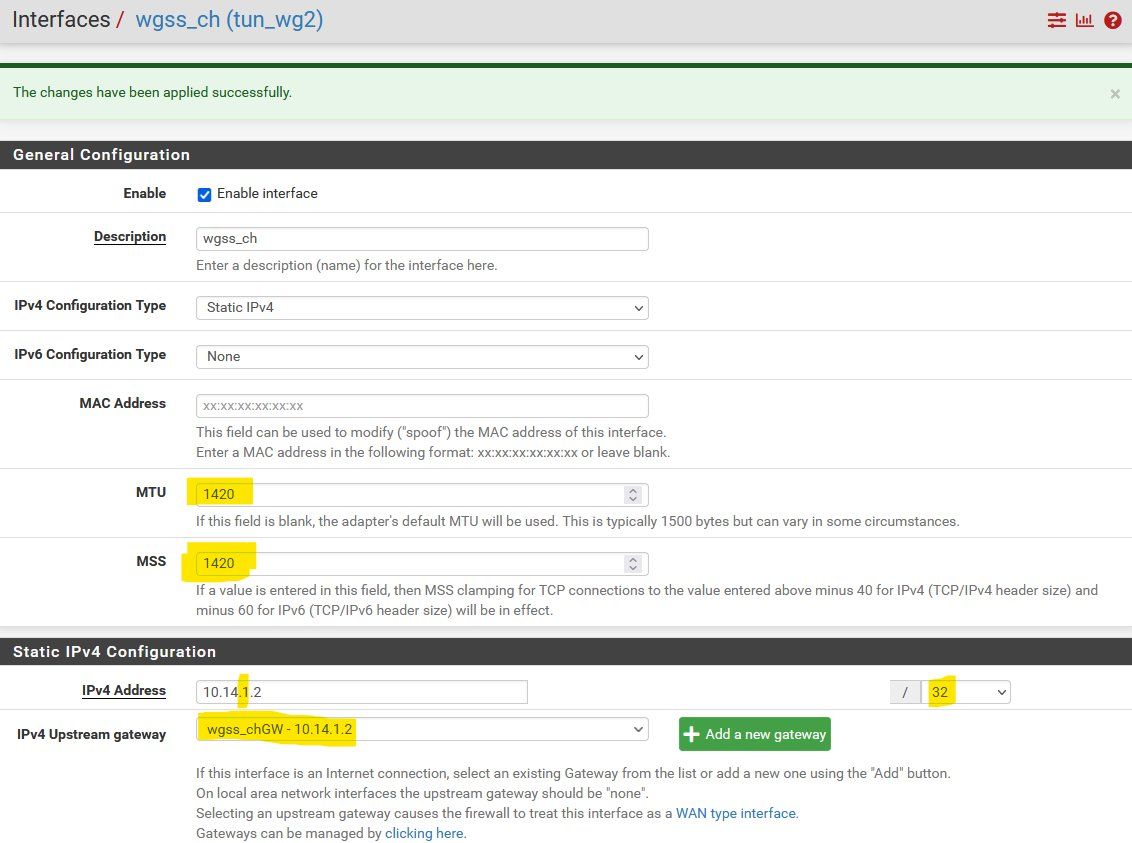1132x843 pixels.
Task: Open the subnet mask dropdown showing 32
Action: point(966,692)
